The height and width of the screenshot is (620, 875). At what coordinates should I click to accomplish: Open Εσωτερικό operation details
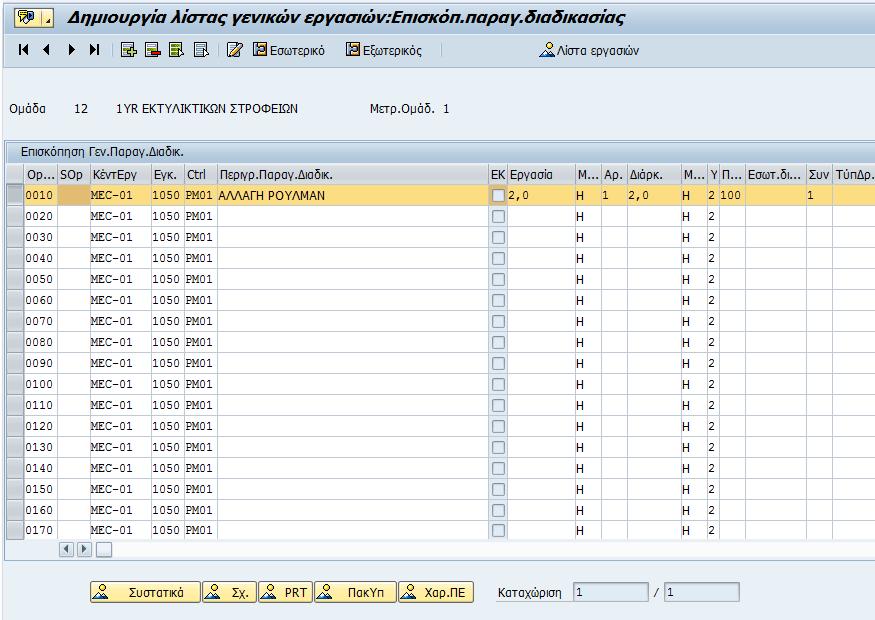289,50
